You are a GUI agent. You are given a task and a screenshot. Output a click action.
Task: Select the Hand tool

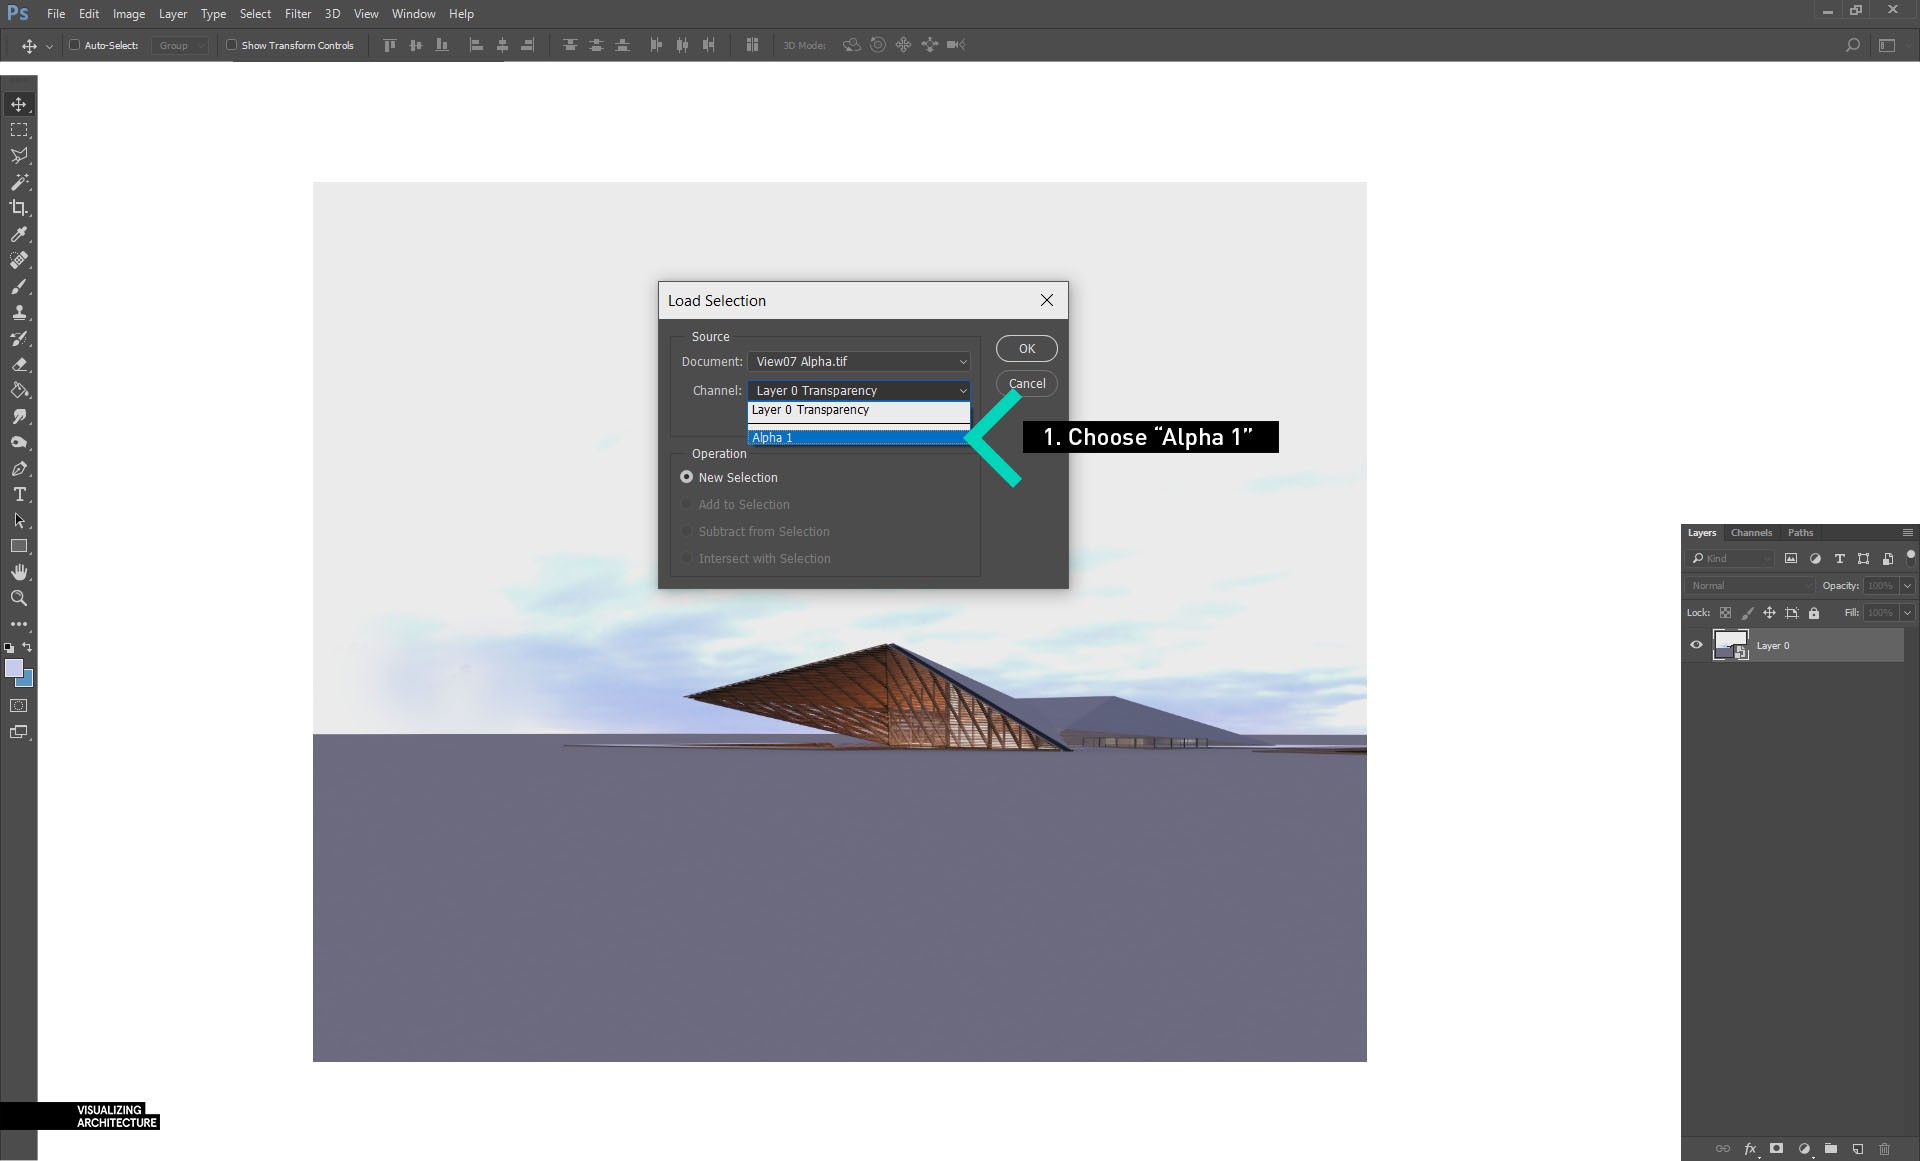[x=19, y=572]
